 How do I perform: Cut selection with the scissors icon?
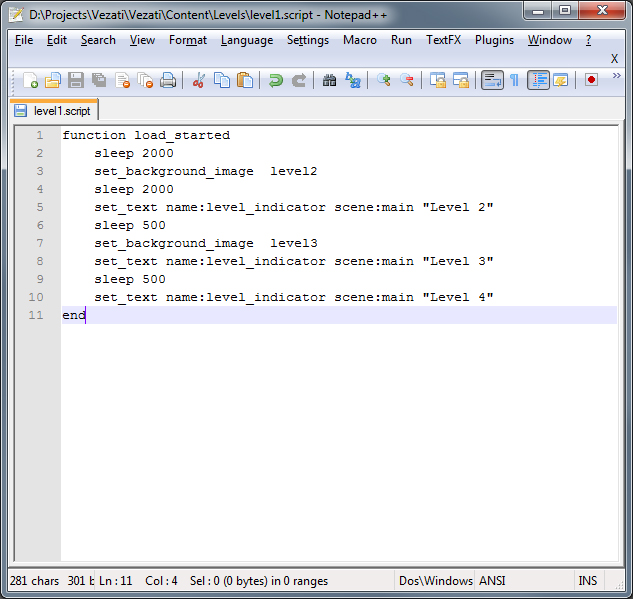[199, 80]
